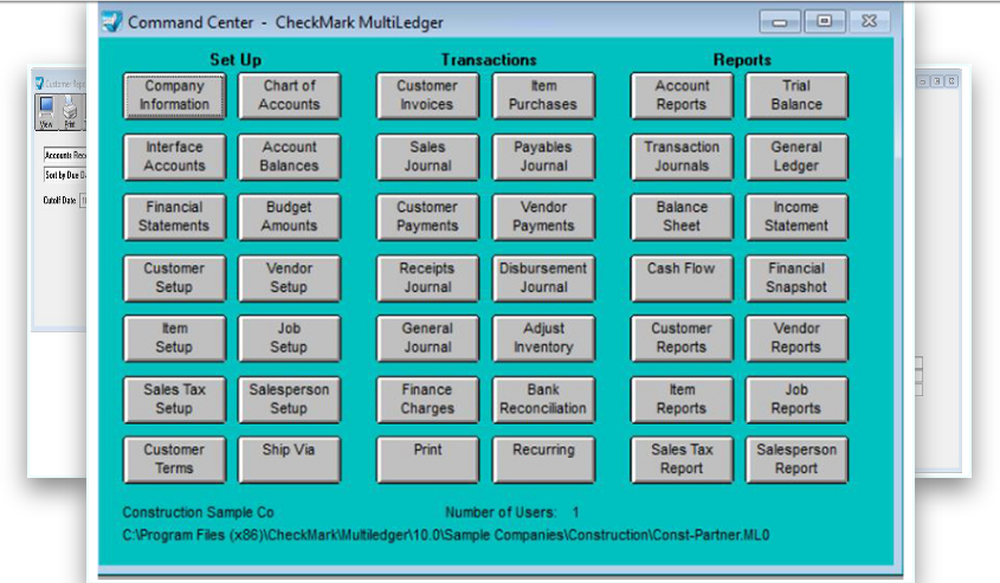
Task: Open Vendor Payments
Action: [543, 217]
